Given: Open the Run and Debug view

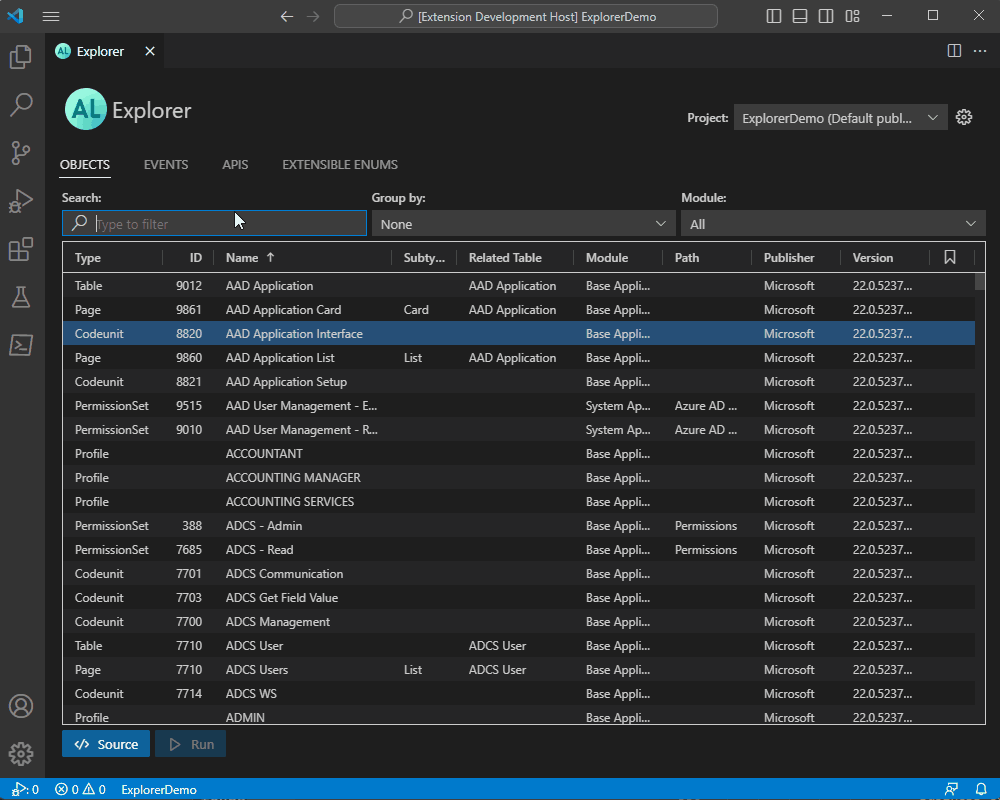Looking at the screenshot, I should pyautogui.click(x=21, y=201).
